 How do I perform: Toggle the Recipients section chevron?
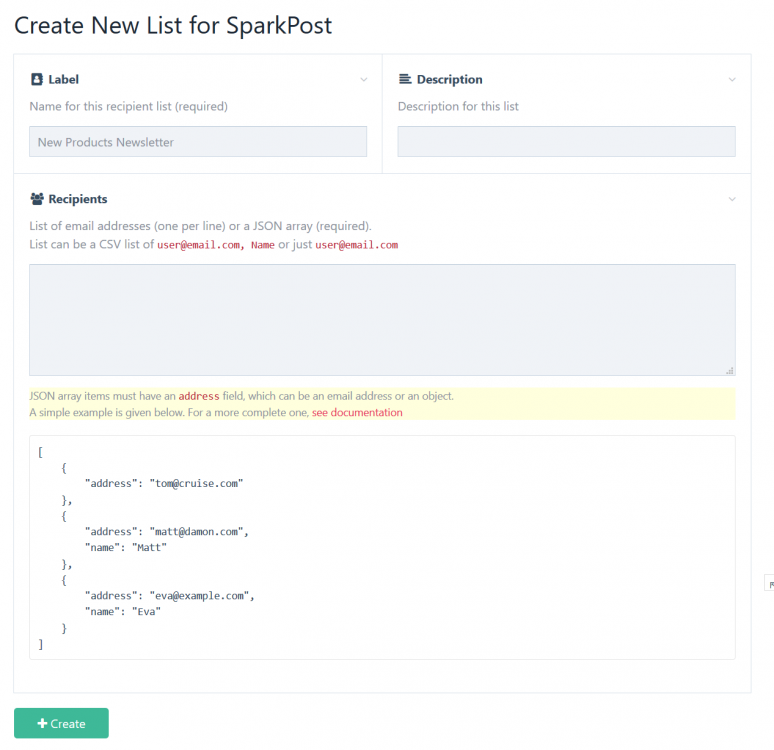[732, 200]
